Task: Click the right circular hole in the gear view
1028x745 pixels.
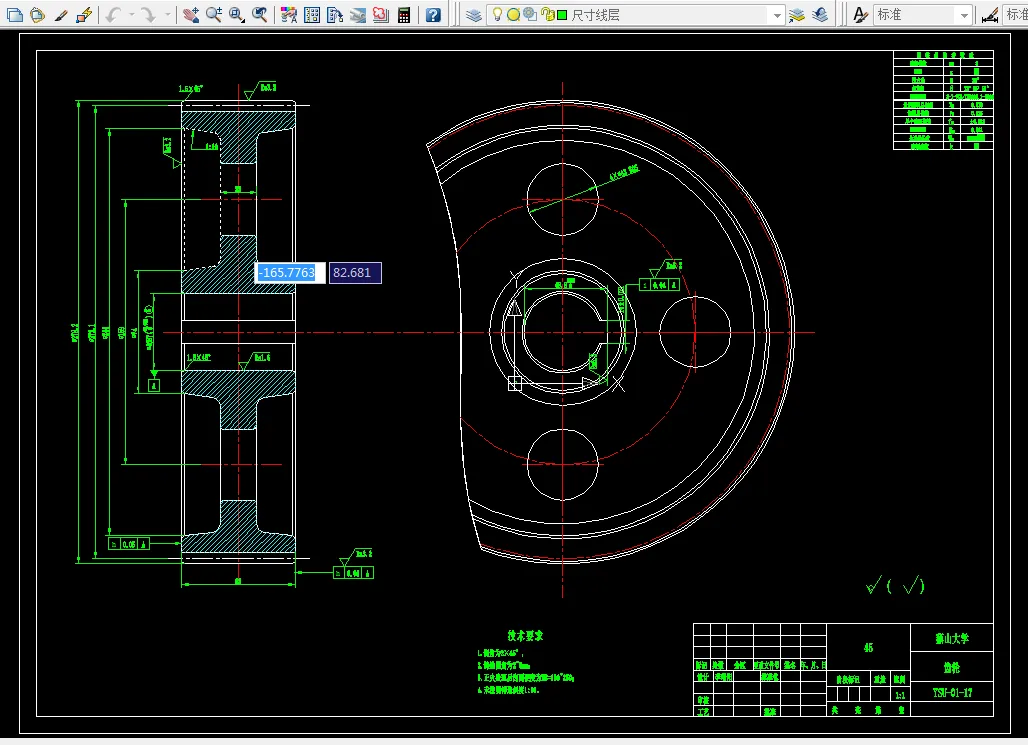Action: tap(695, 332)
